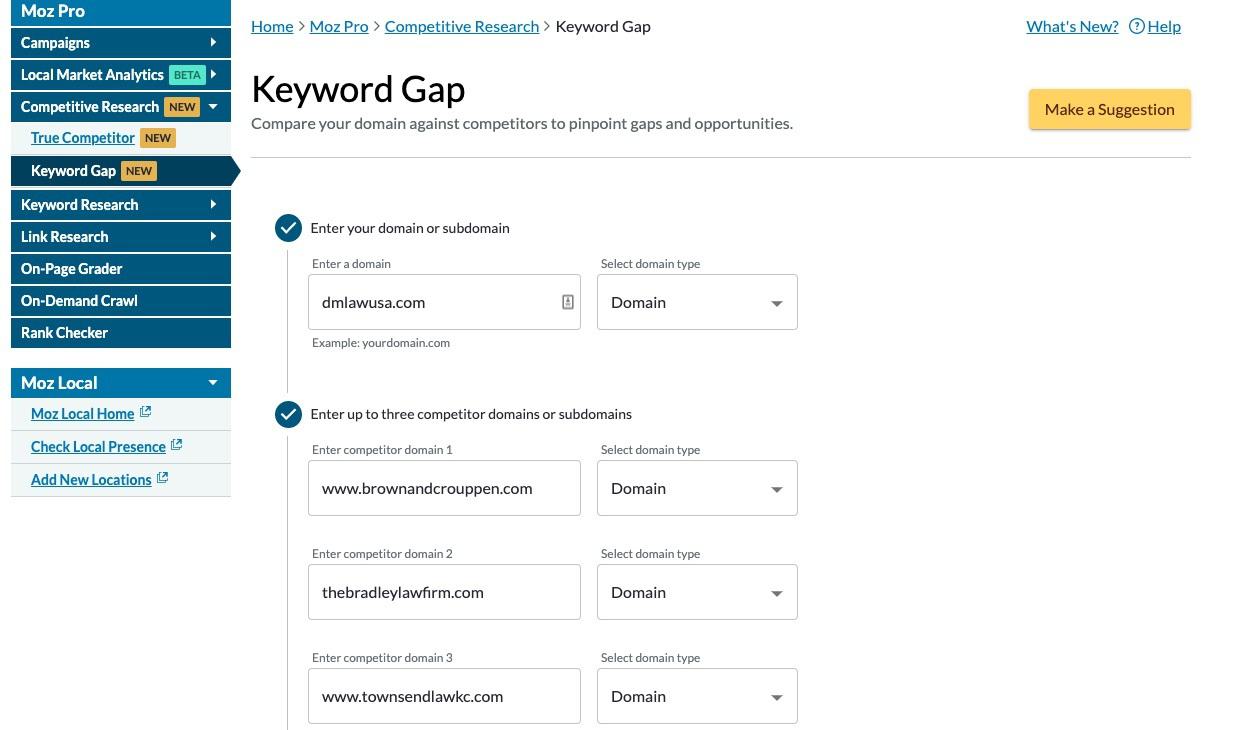The height and width of the screenshot is (730, 1240).
Task: Open the Campaigns sidebar menu
Action: [x=120, y=43]
